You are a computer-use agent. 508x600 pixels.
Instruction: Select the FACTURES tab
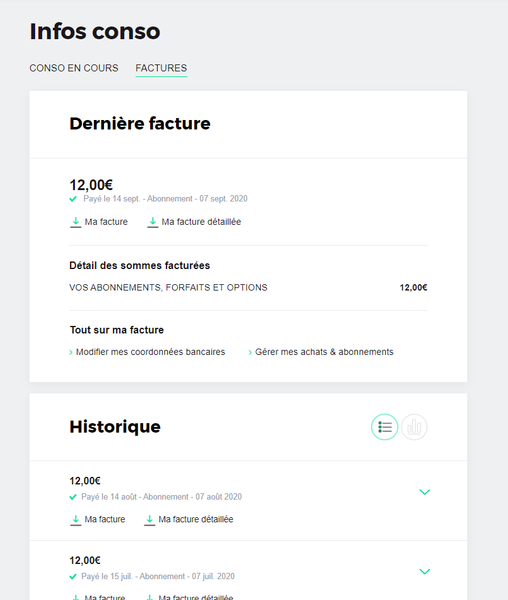pos(161,68)
